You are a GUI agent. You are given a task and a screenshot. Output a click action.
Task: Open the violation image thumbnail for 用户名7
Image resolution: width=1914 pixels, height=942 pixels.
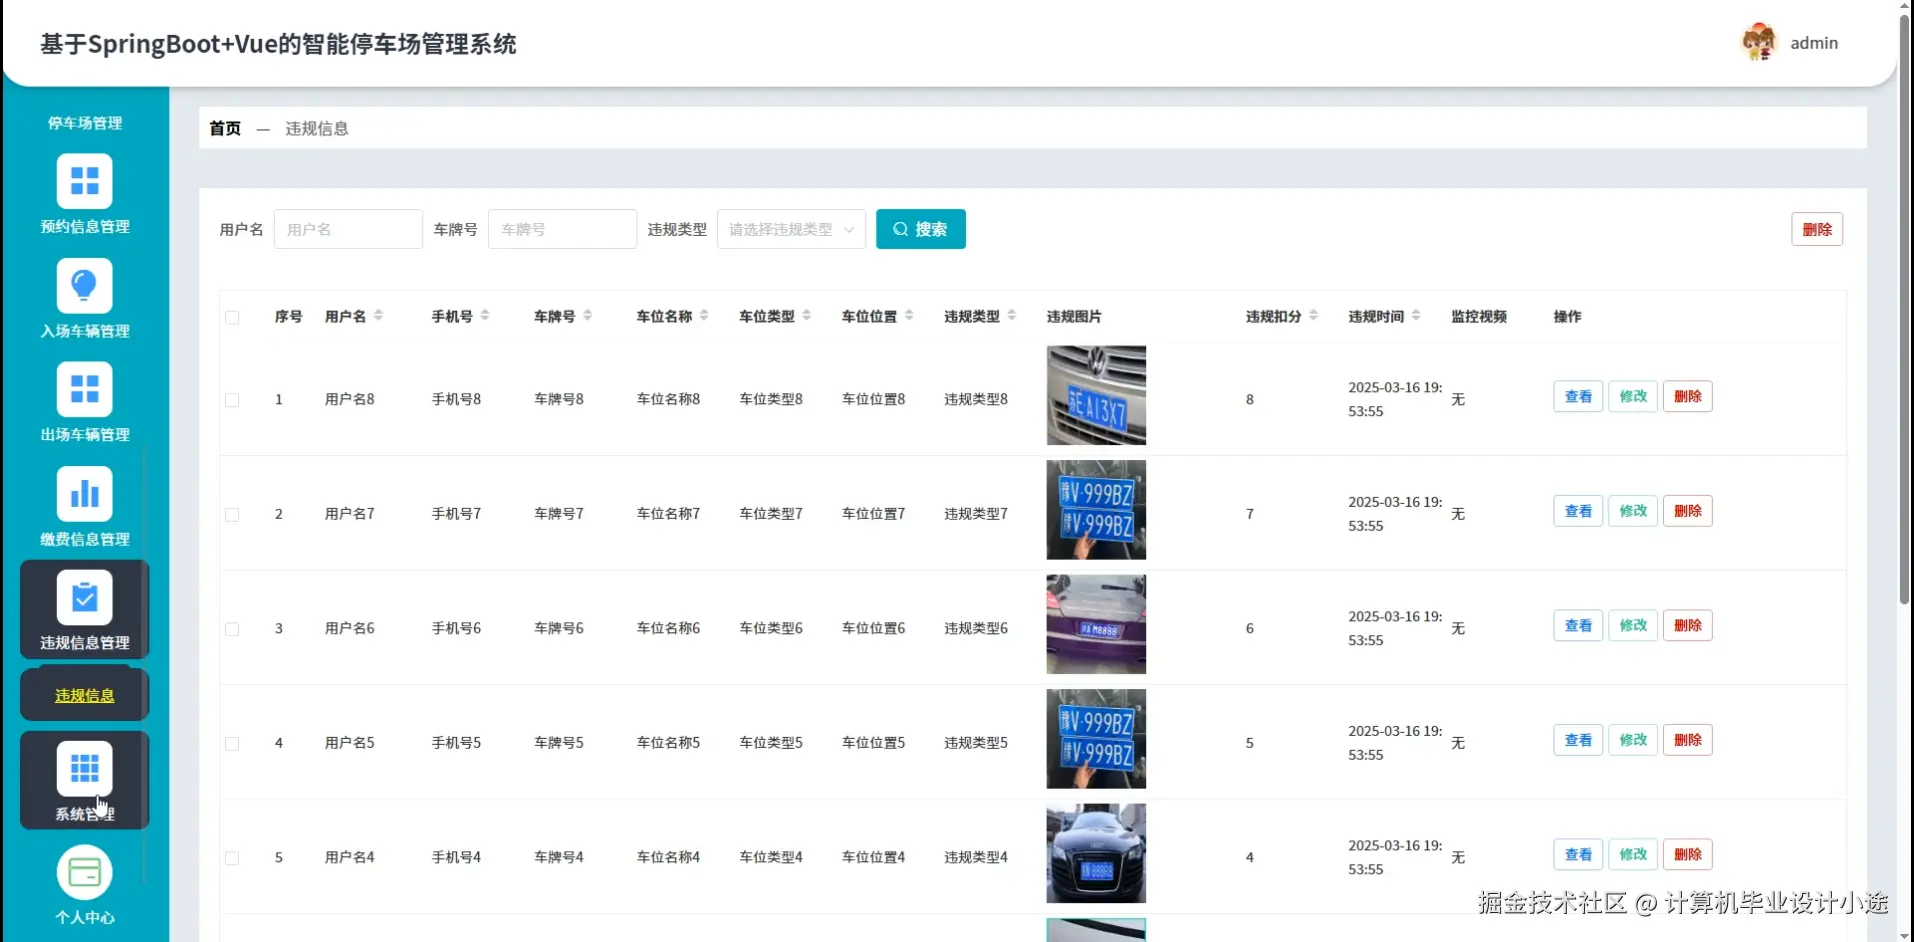tap(1095, 510)
